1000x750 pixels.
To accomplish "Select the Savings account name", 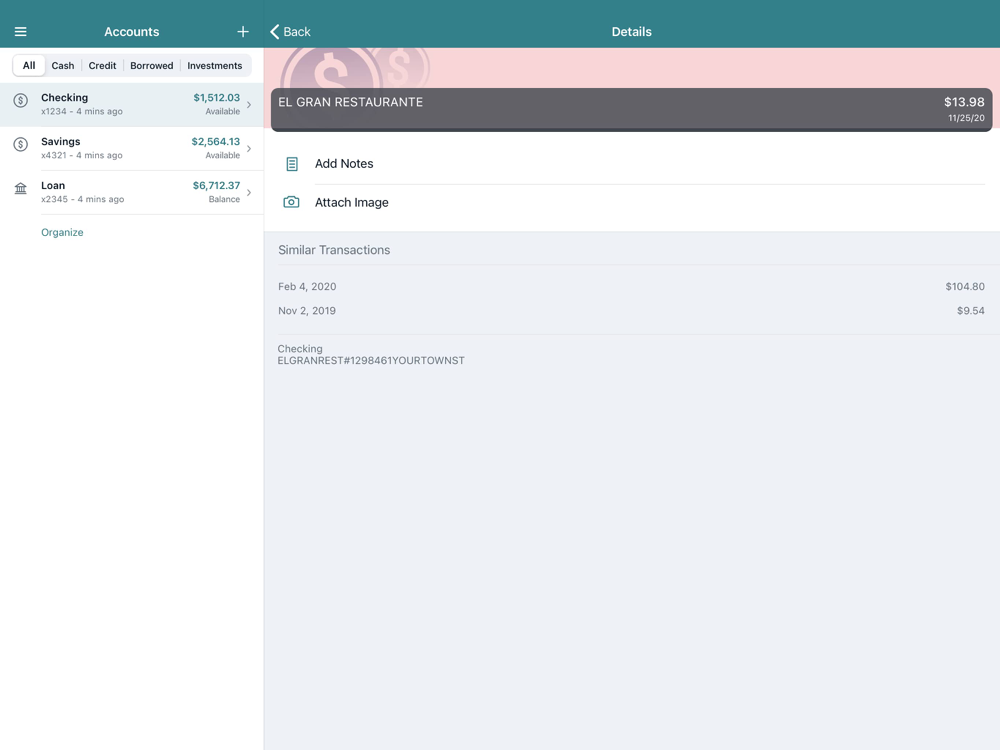I will tap(61, 142).
